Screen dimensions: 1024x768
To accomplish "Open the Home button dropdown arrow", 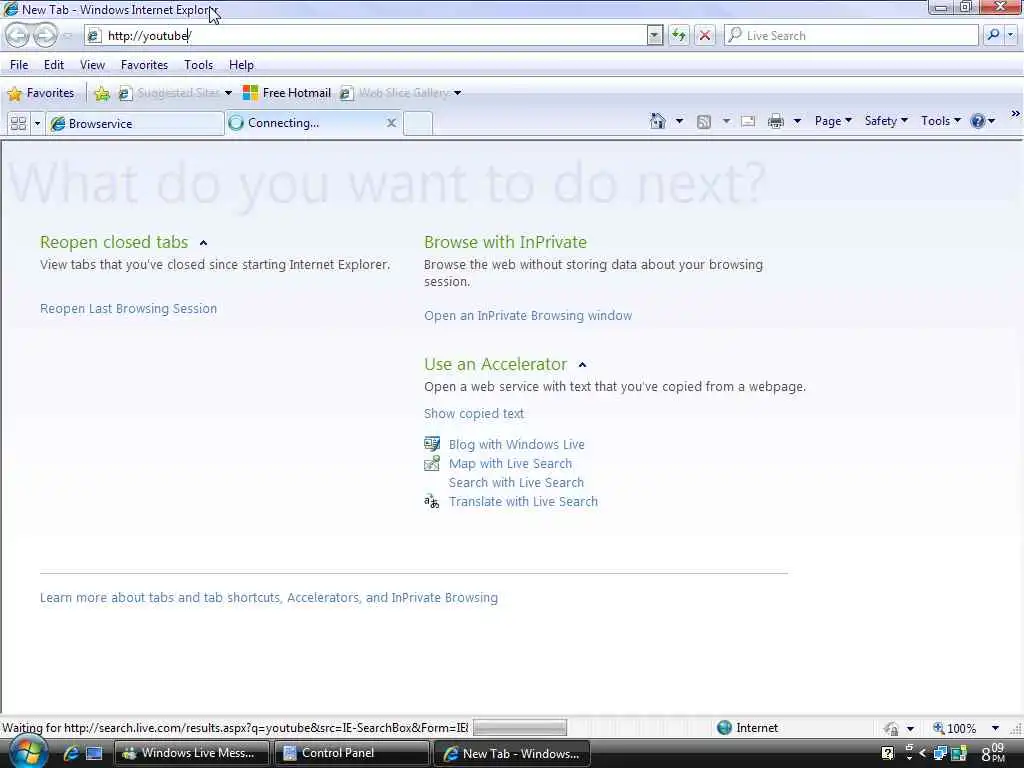I will [679, 121].
